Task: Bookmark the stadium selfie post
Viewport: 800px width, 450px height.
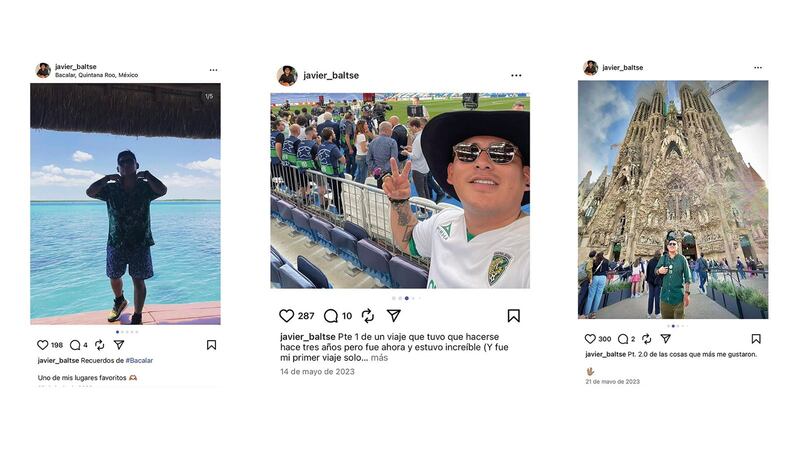Action: [x=513, y=316]
